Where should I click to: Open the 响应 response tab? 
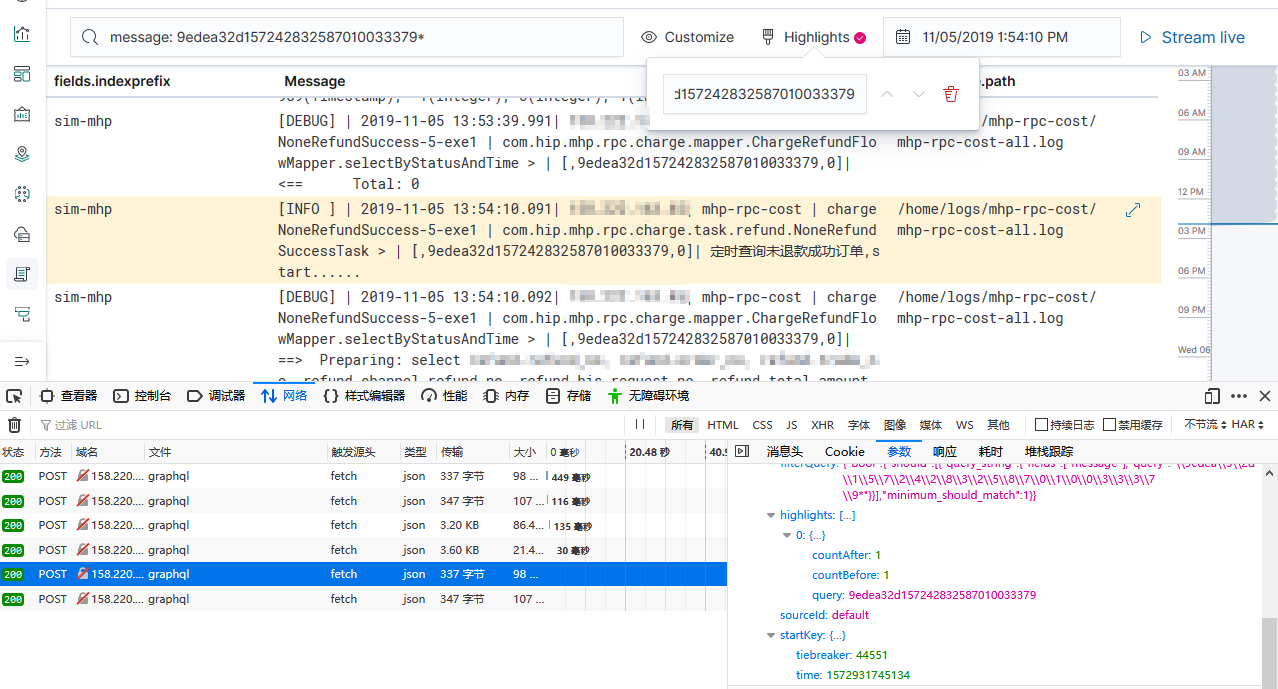tap(945, 452)
